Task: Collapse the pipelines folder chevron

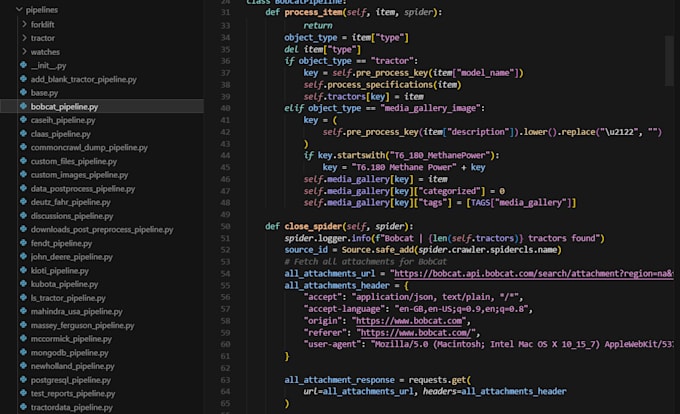Action: pyautogui.click(x=19, y=9)
